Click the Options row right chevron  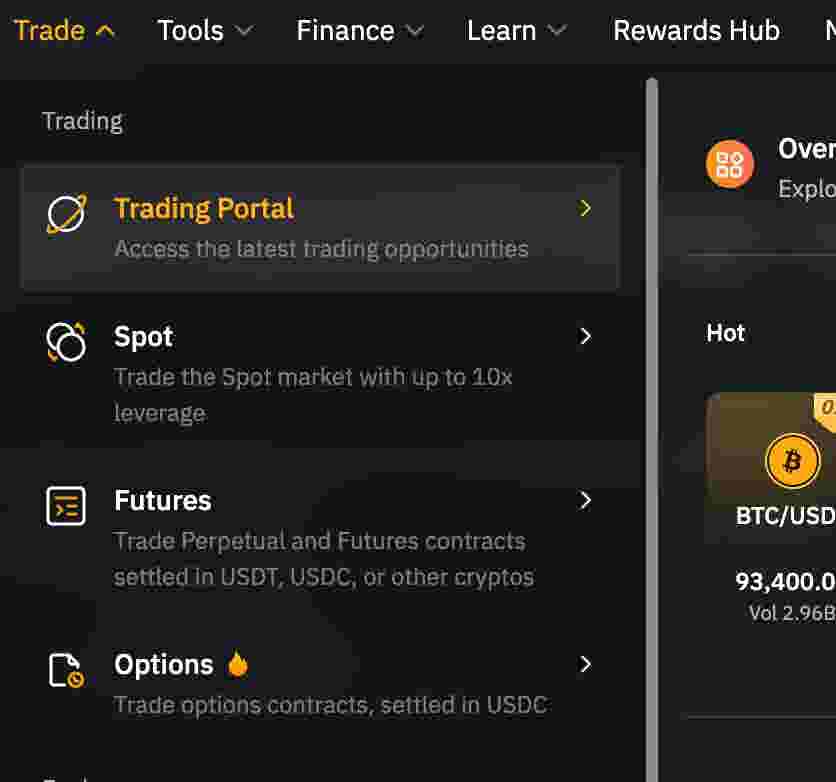586,664
